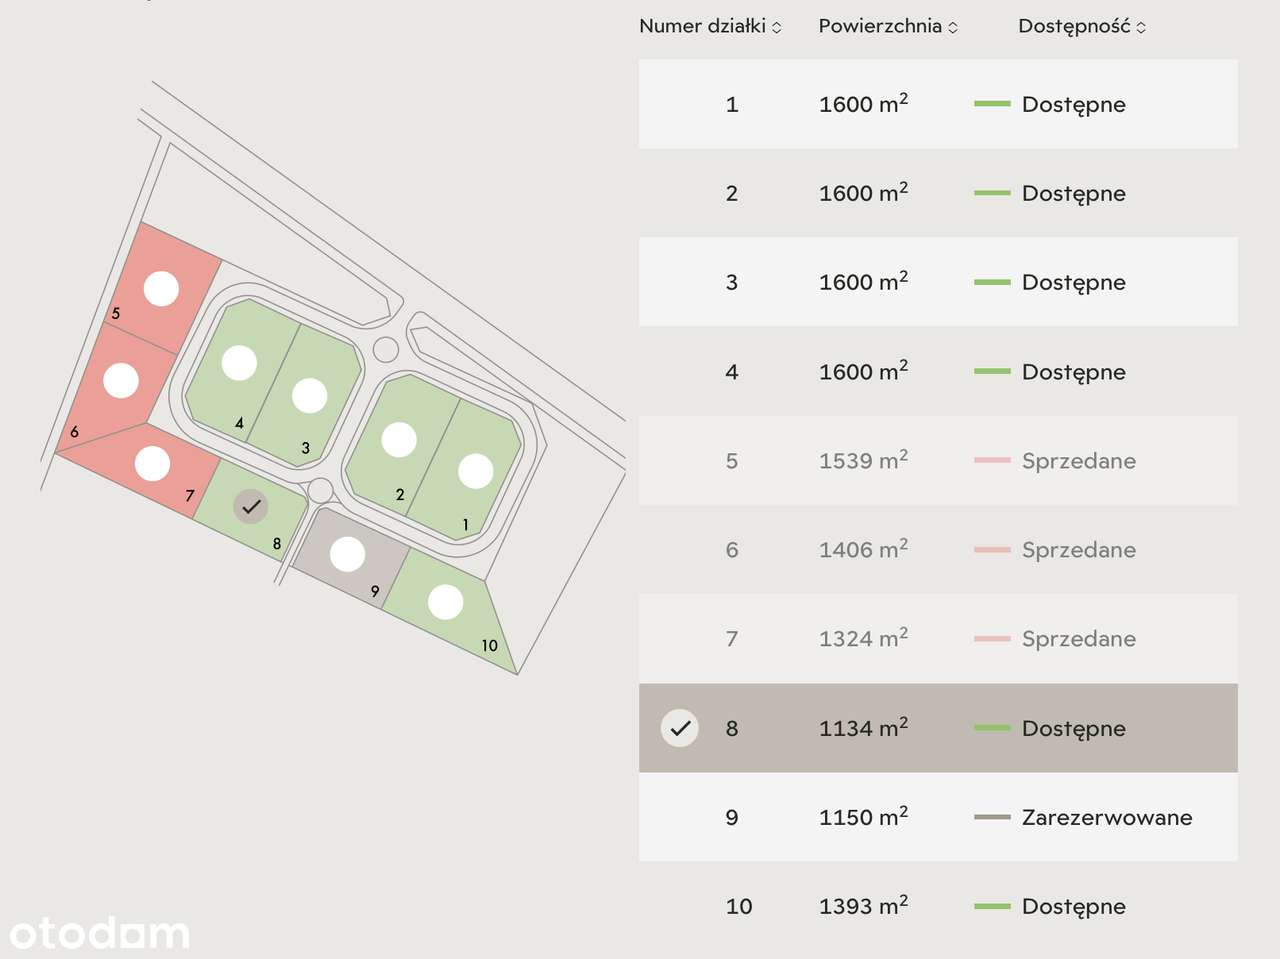Select the circle marker on plot 3
Viewport: 1280px width, 959px height.
309,395
